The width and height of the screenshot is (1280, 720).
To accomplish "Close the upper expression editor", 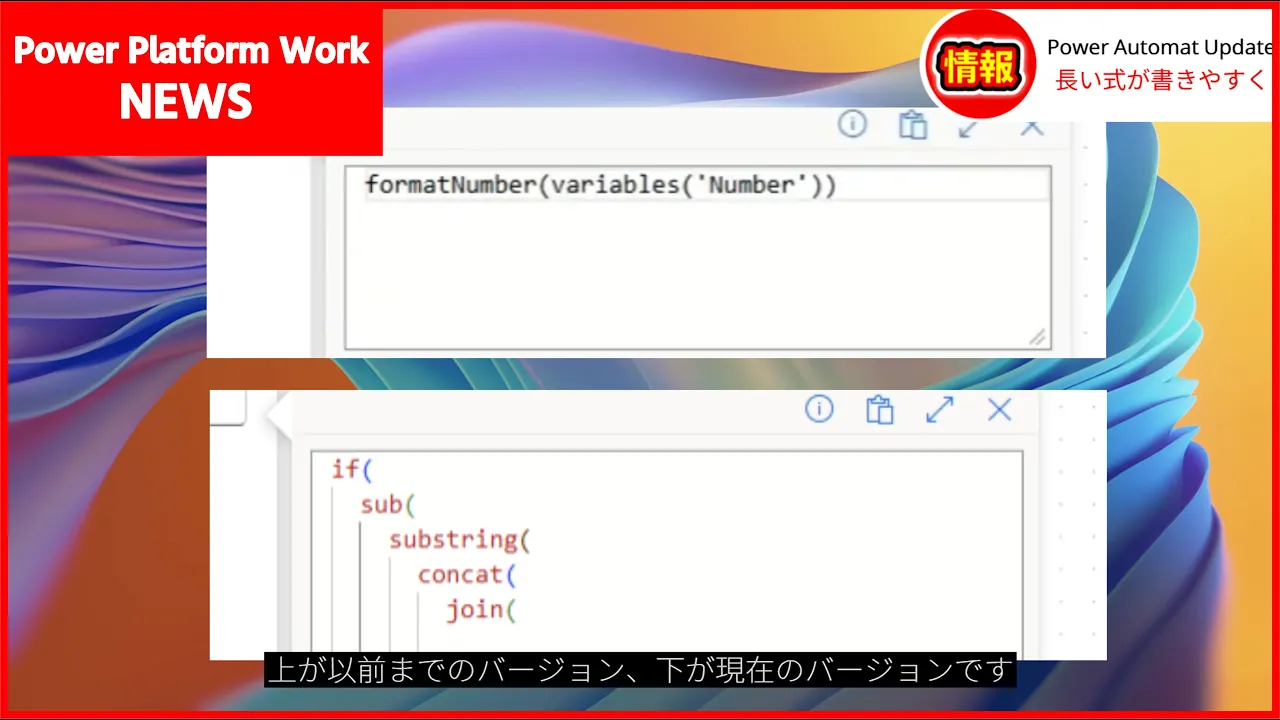I will (x=1031, y=127).
